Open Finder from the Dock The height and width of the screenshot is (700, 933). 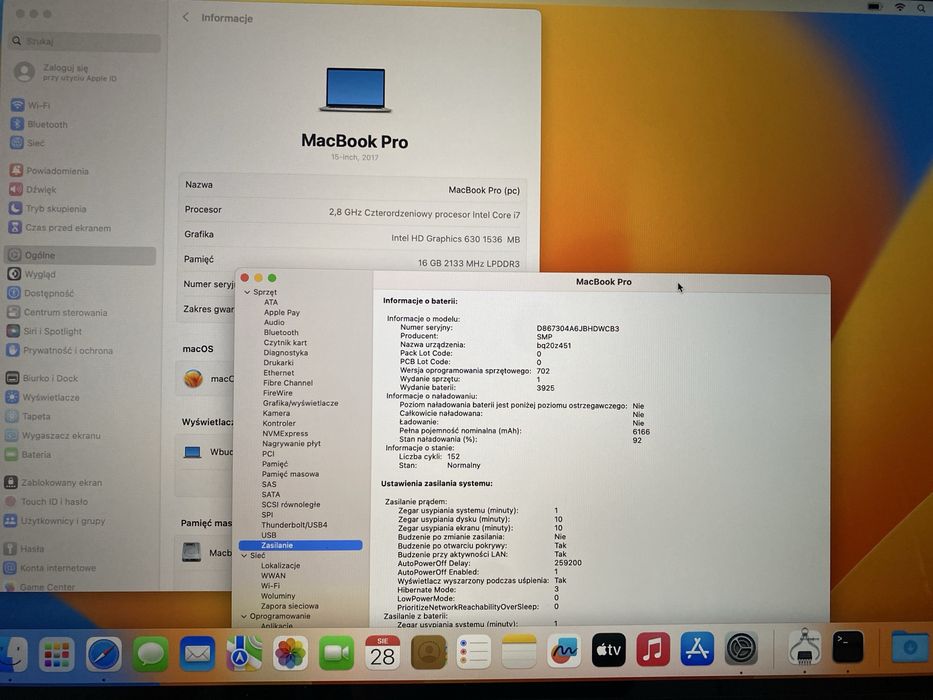click(12, 655)
